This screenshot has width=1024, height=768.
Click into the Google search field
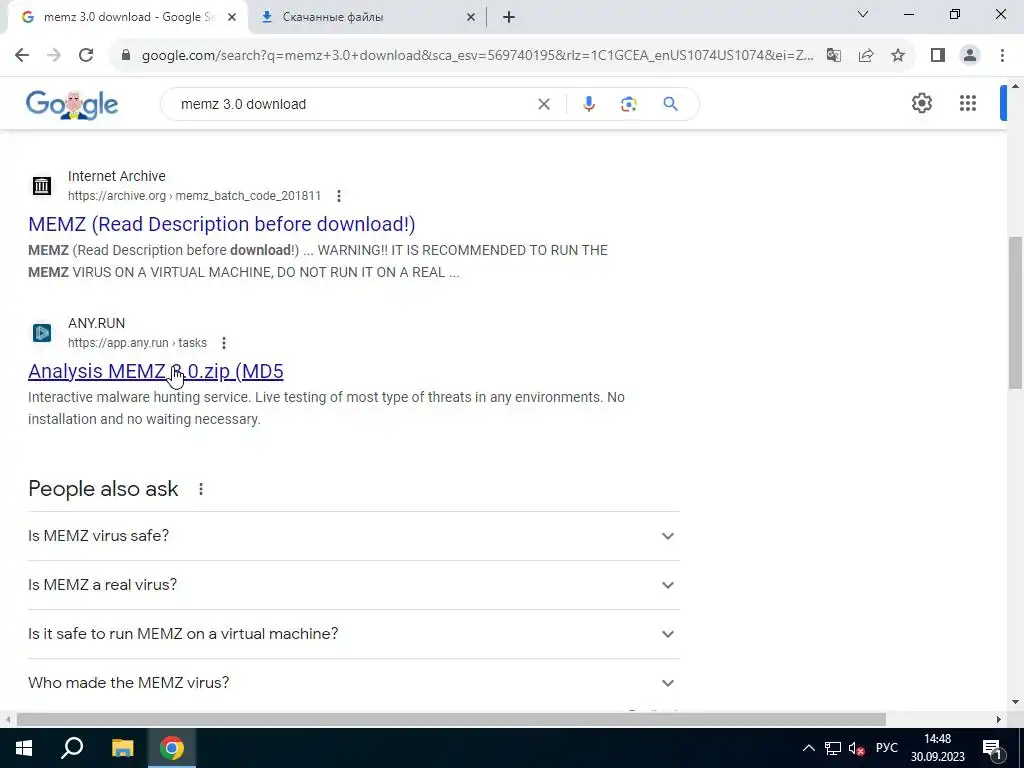click(353, 104)
